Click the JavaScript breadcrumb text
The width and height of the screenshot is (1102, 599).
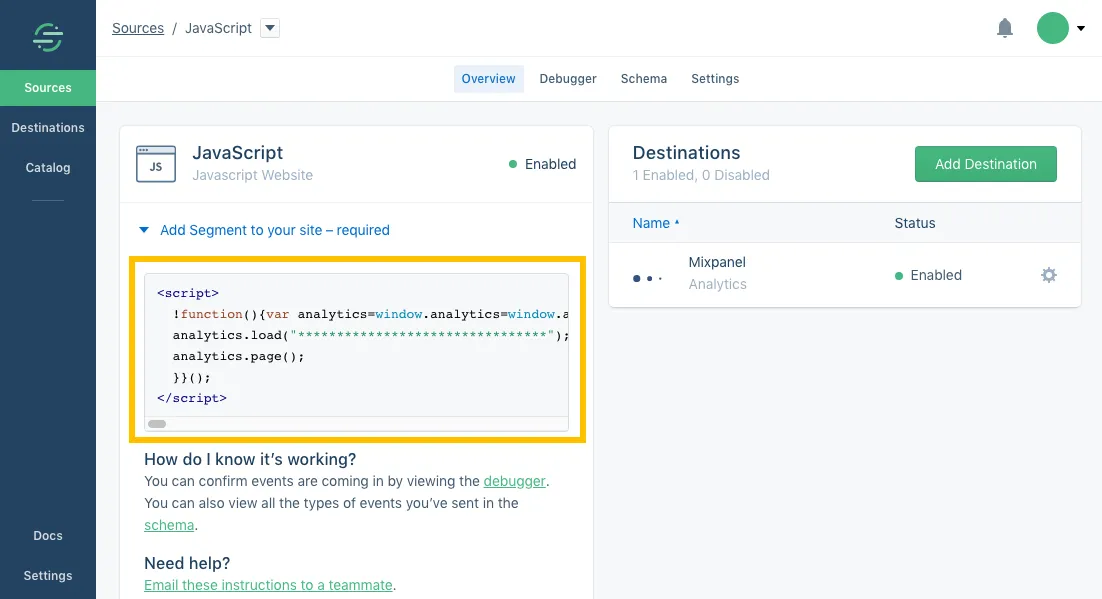[218, 28]
